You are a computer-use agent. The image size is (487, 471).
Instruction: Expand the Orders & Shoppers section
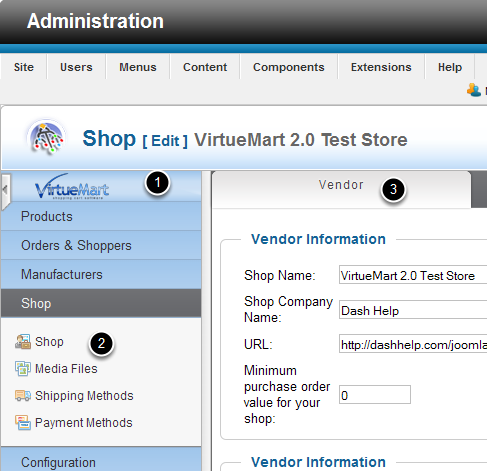(101, 245)
